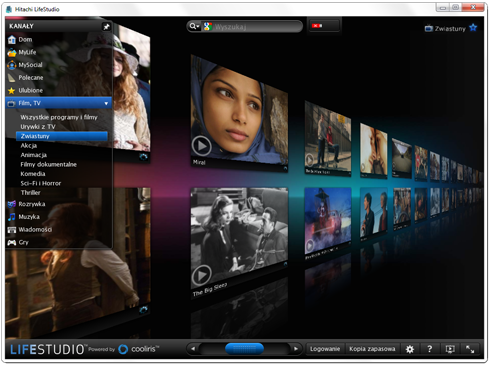Pin the Kanały channel panel

[106, 27]
